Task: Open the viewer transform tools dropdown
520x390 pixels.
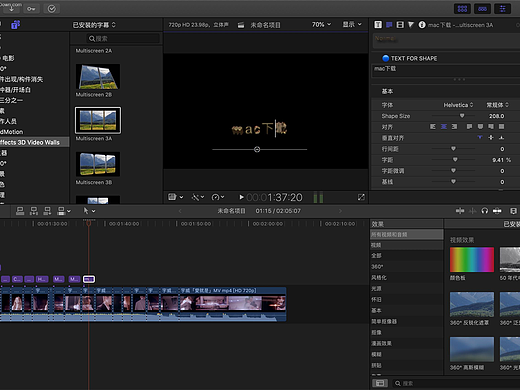Action: tap(176, 197)
